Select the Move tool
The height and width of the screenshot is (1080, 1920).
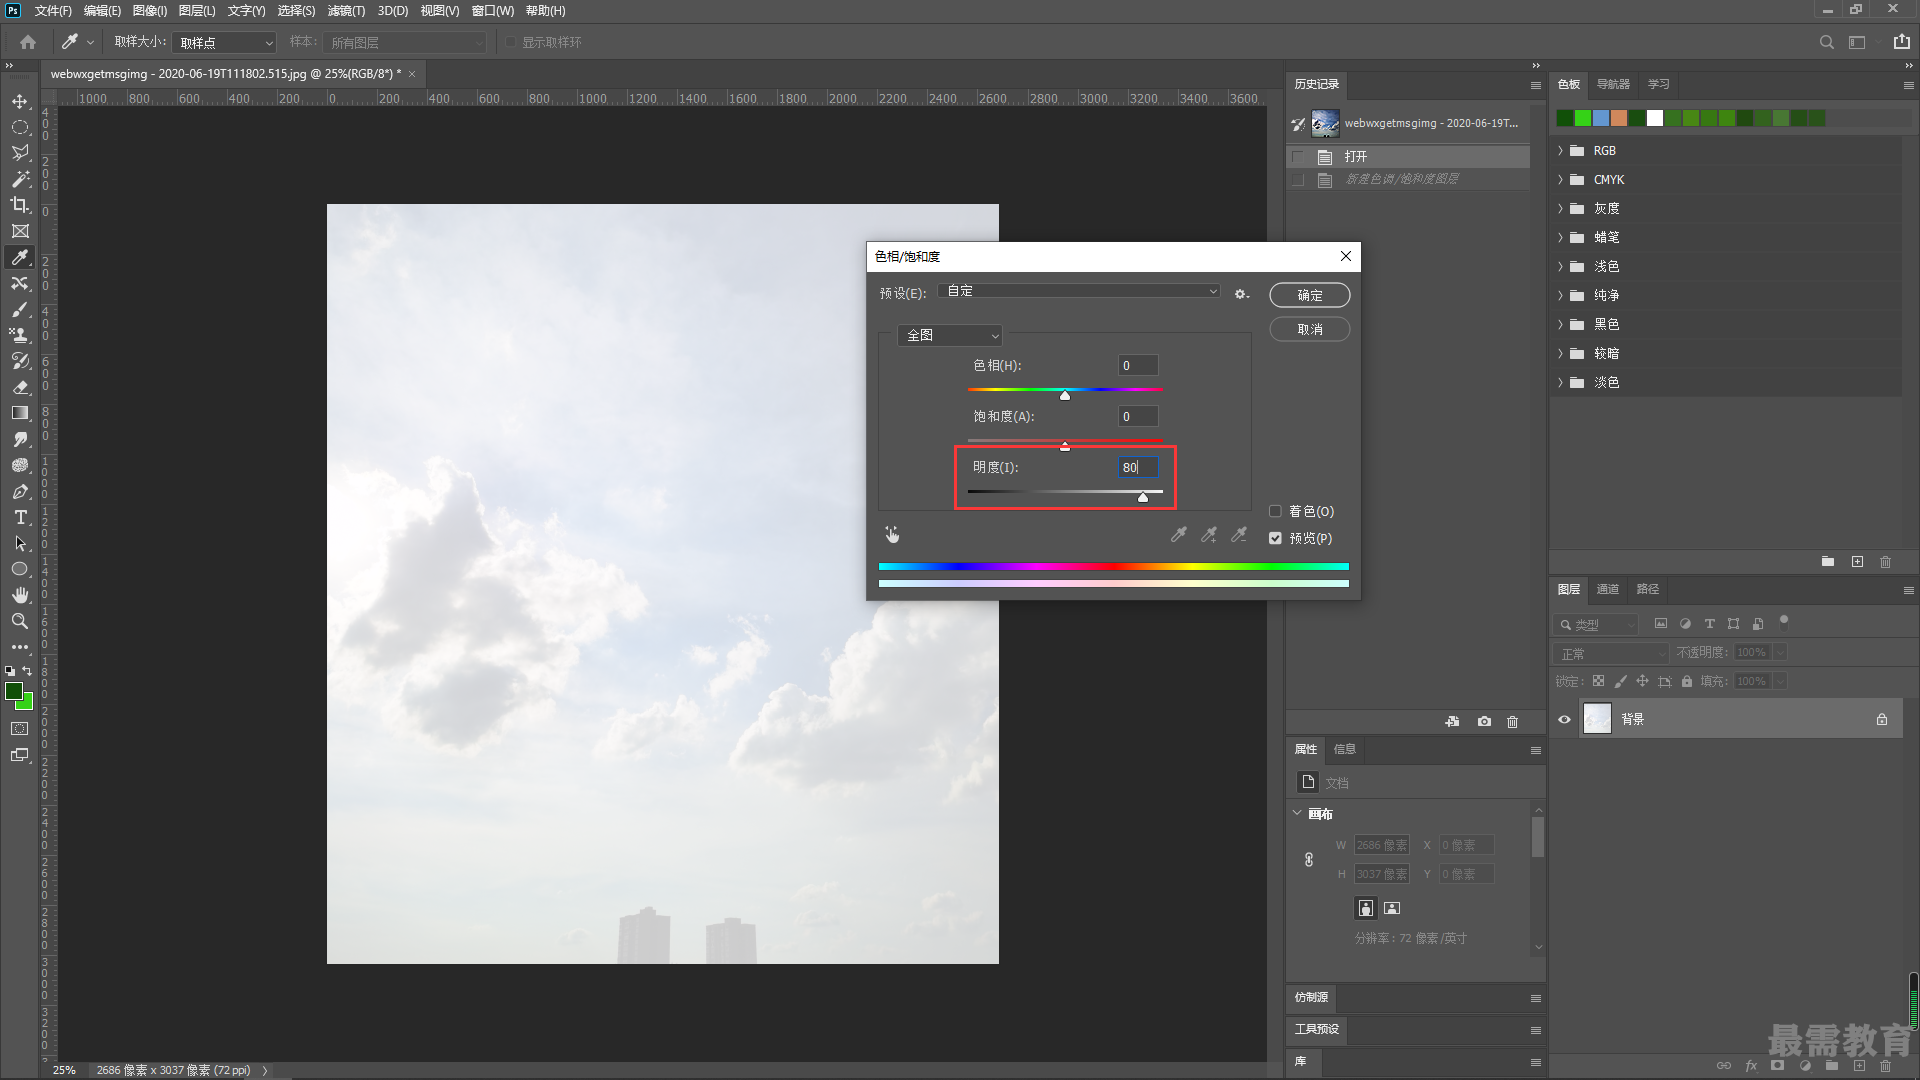tap(20, 101)
